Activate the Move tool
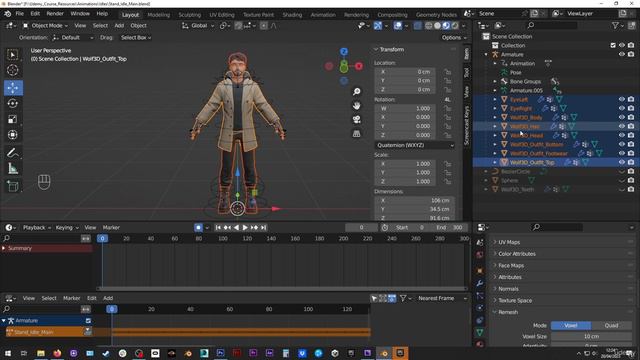This screenshot has height=360, width=640. 13,87
